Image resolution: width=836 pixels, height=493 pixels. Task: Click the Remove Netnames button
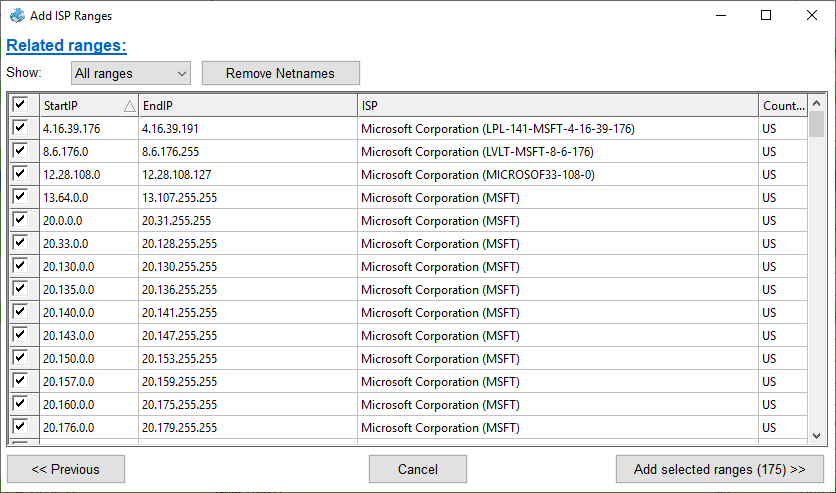[x=280, y=73]
